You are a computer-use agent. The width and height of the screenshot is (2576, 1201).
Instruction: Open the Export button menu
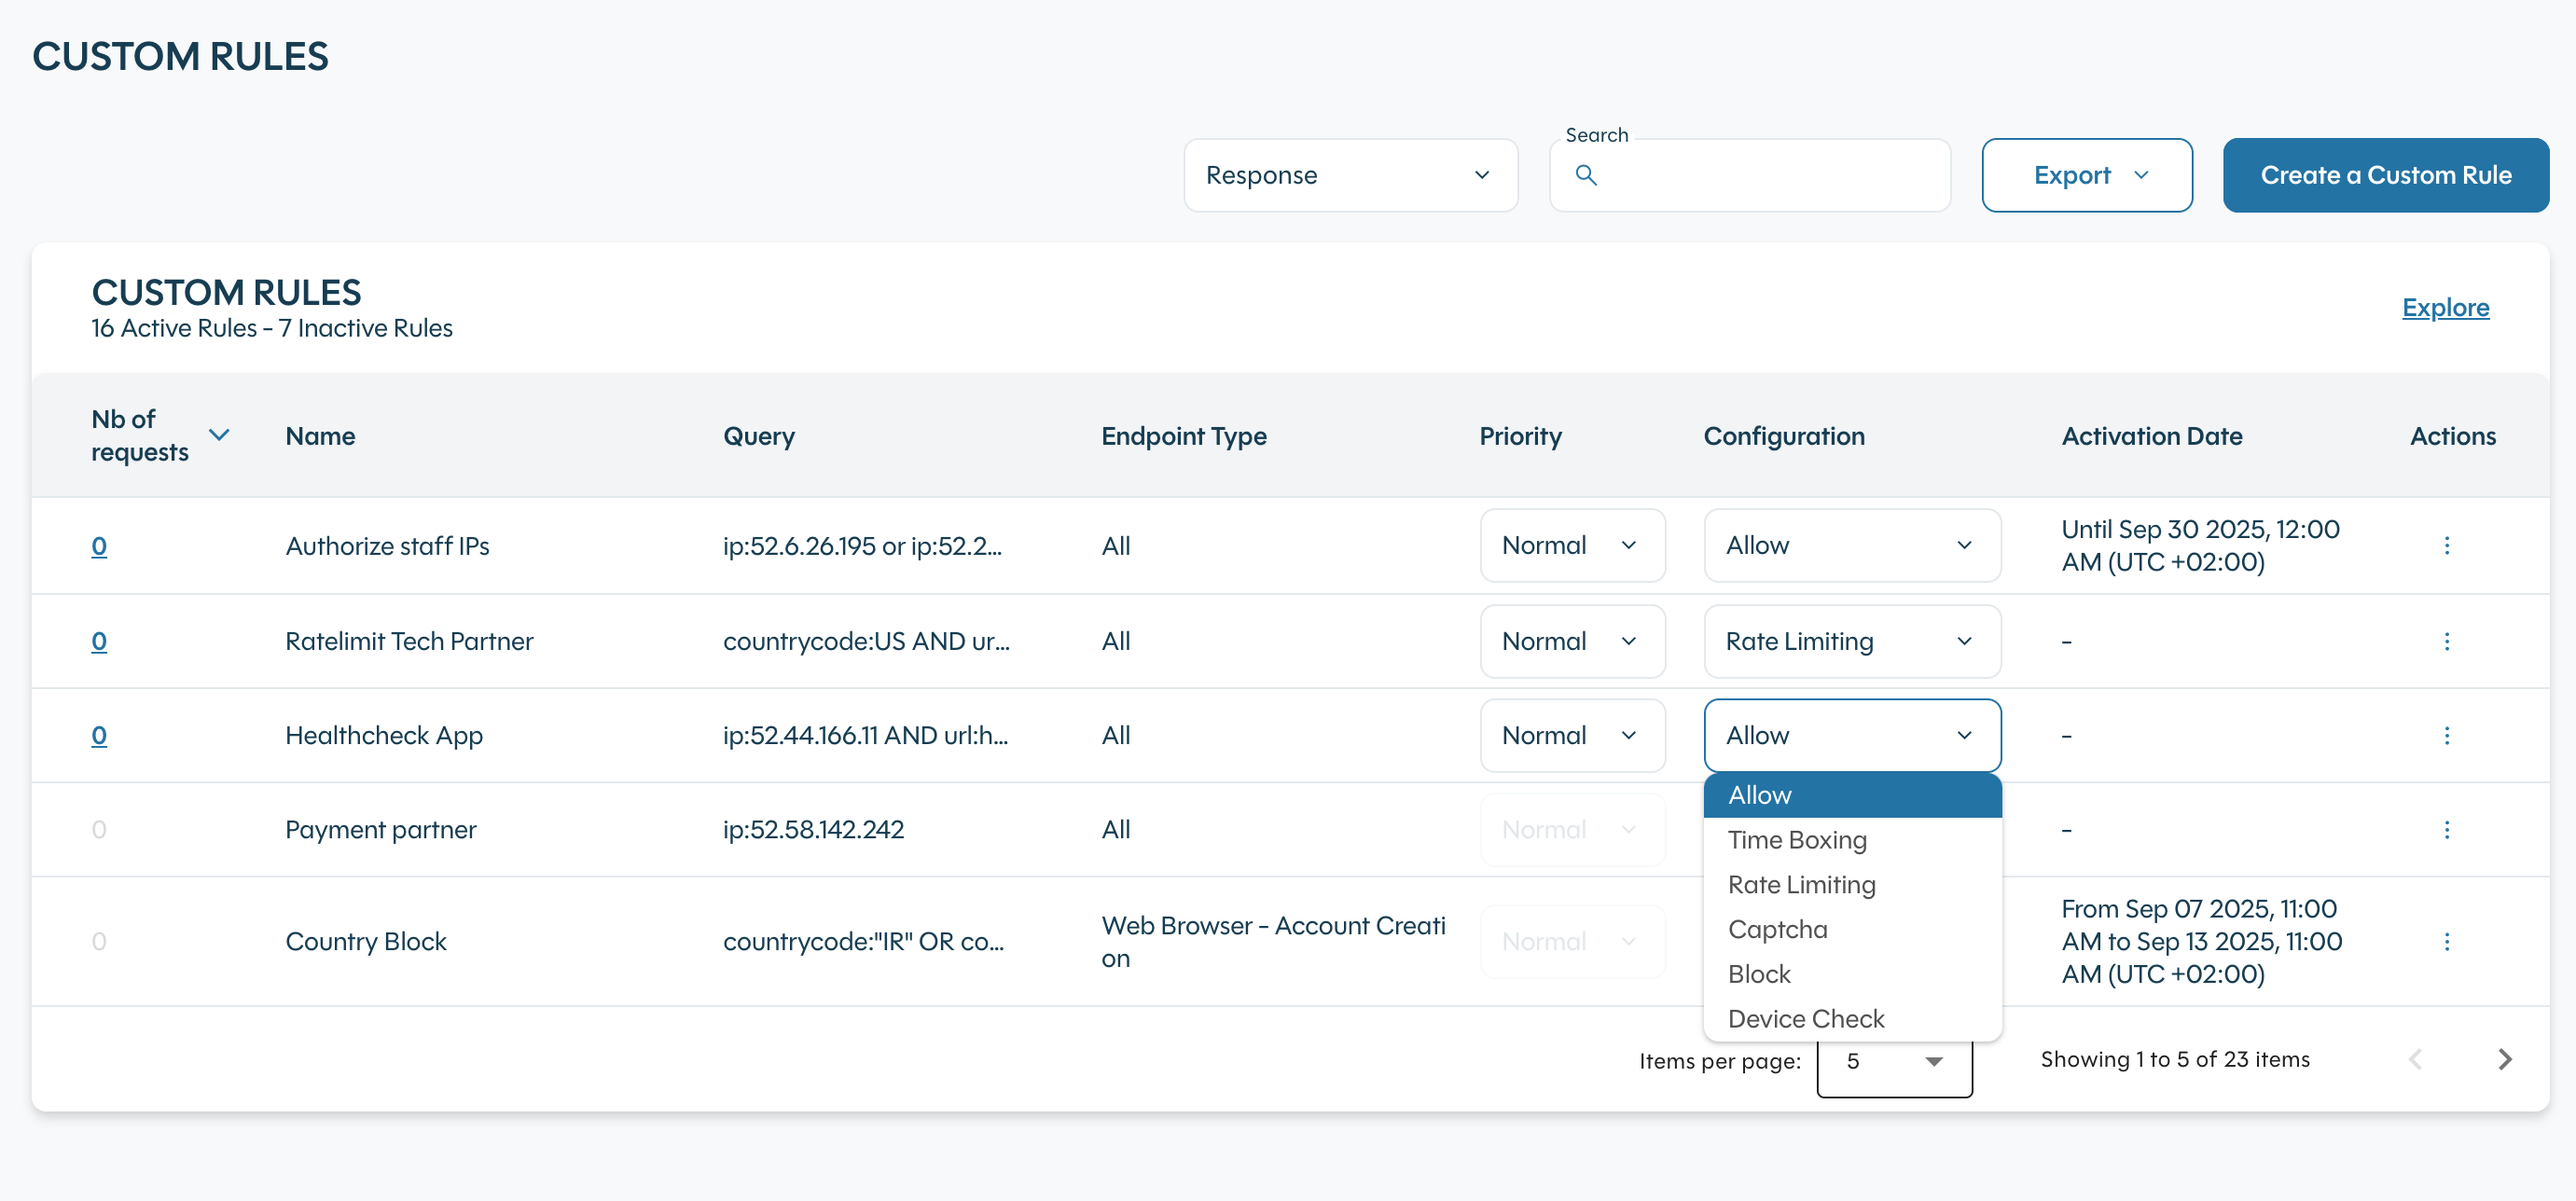(2087, 175)
